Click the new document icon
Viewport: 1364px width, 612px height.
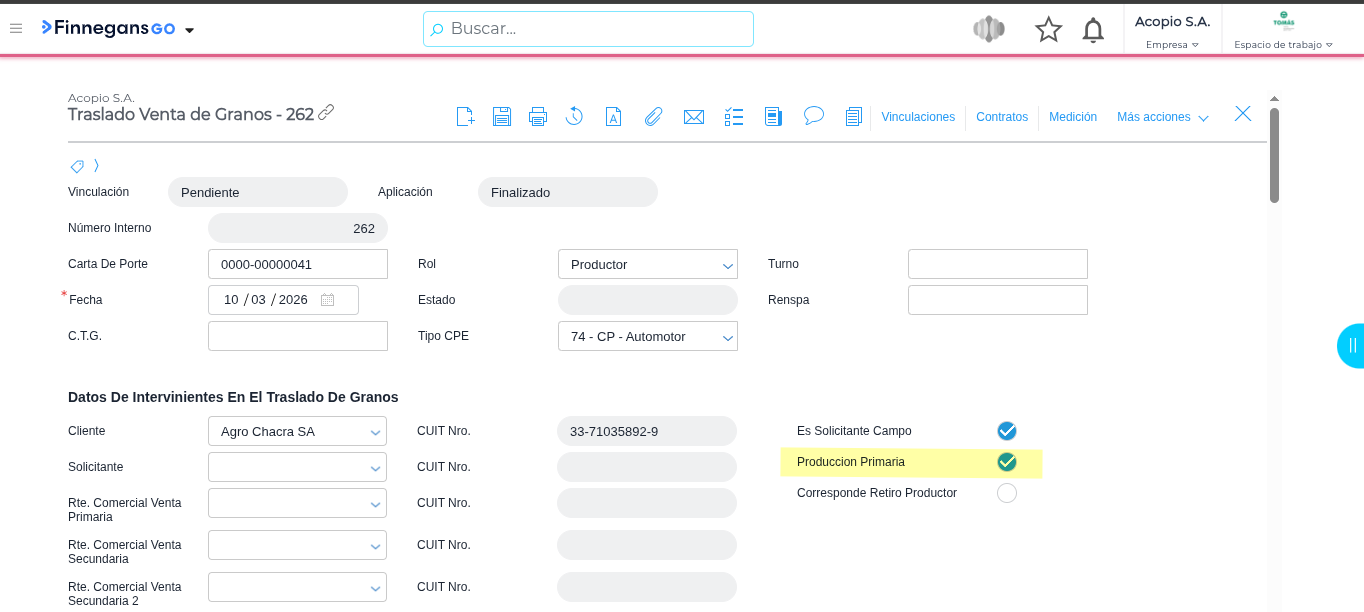pos(465,117)
